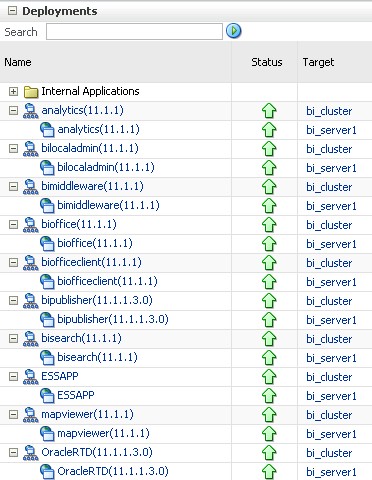
Task: Open bi_cluster target in the bioffice row
Action: point(329,225)
